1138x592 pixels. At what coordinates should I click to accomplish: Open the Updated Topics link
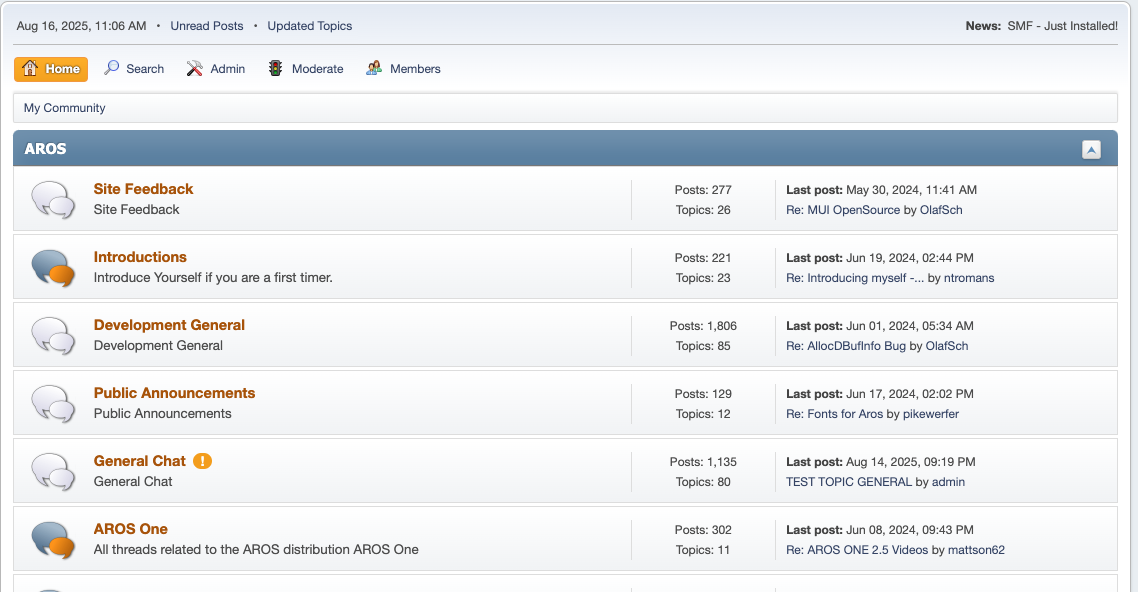[x=310, y=26]
